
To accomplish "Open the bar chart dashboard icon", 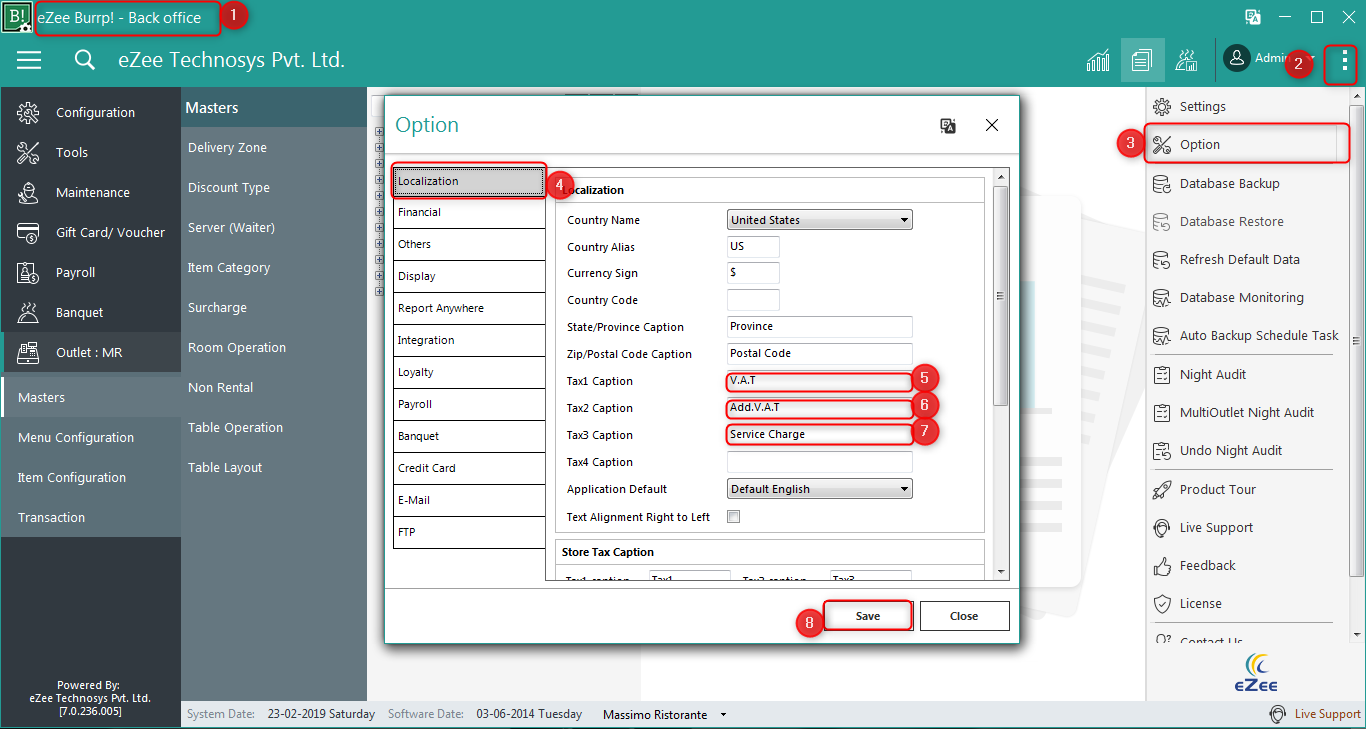I will pos(1098,60).
